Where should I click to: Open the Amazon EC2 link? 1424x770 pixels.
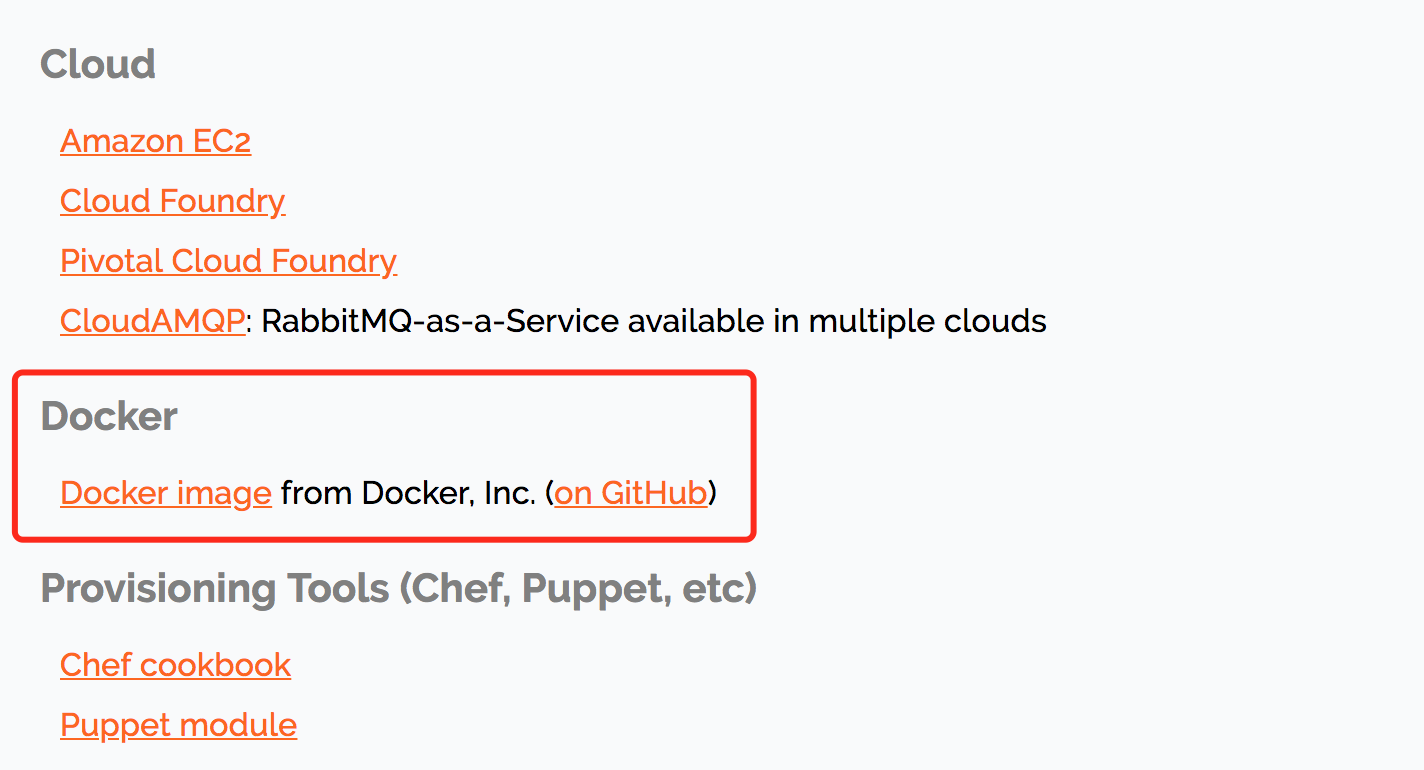click(x=155, y=141)
